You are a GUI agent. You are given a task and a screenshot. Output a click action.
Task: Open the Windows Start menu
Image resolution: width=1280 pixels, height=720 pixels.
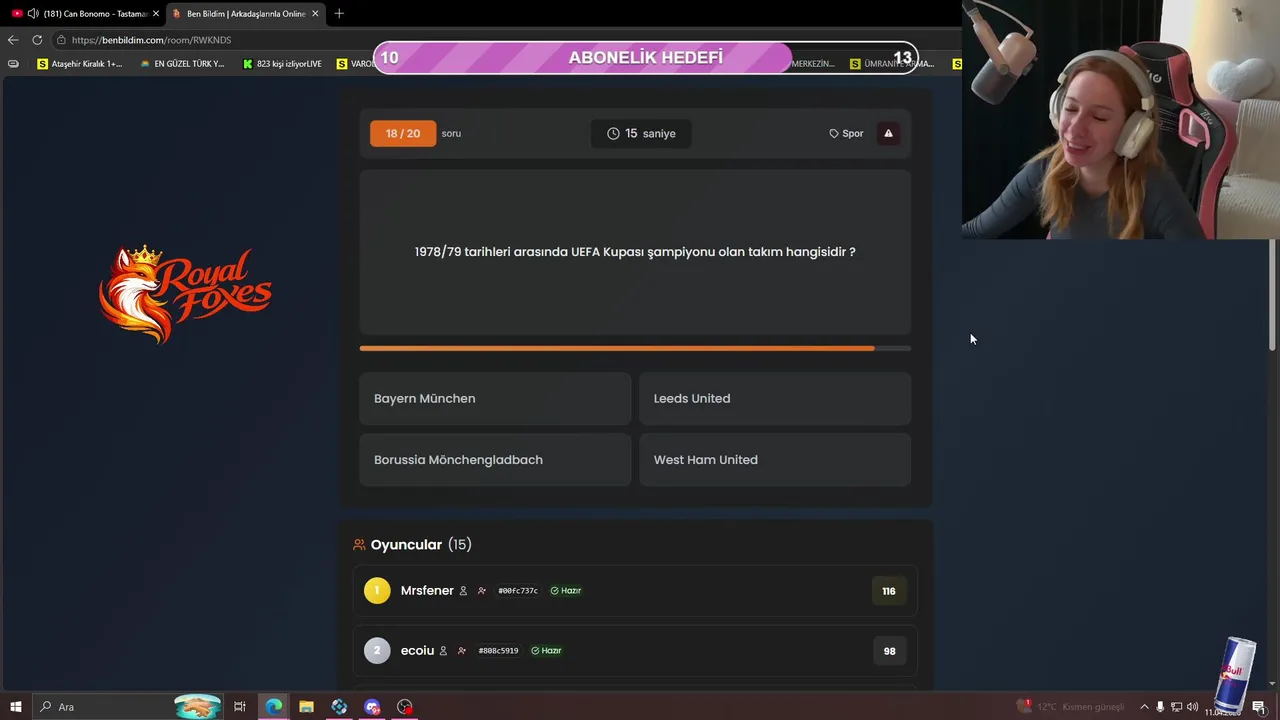[15, 707]
